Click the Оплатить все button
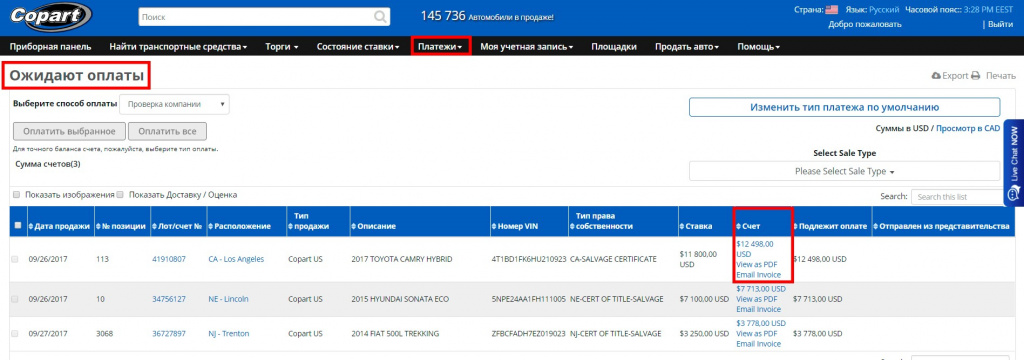 (167, 131)
